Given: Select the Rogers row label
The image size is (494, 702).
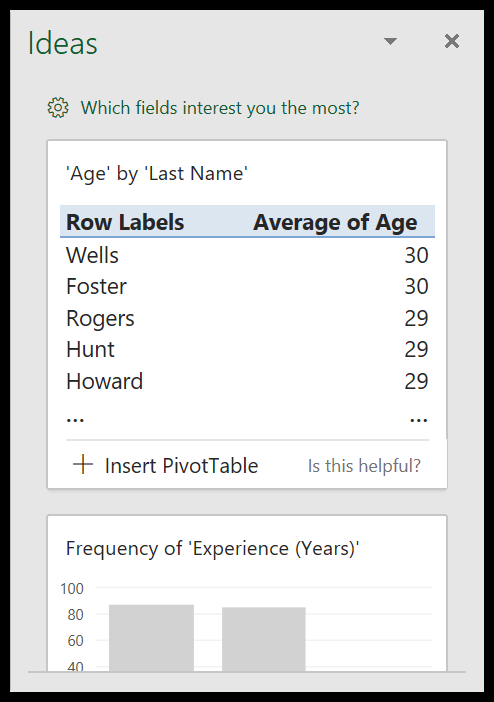Looking at the screenshot, I should (100, 319).
